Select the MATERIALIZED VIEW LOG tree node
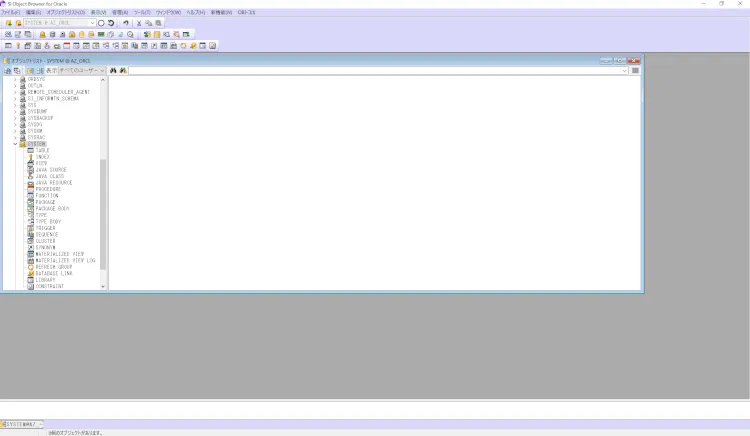This screenshot has height=436, width=750. [x=65, y=261]
